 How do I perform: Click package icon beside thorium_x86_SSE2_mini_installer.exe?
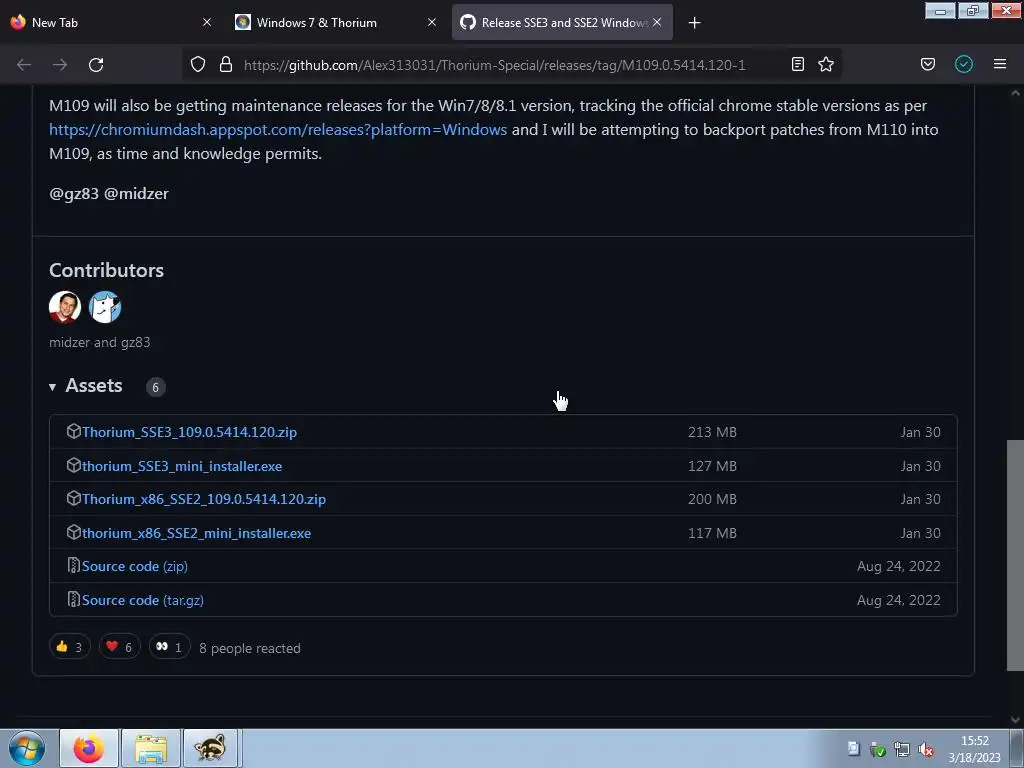pos(74,532)
